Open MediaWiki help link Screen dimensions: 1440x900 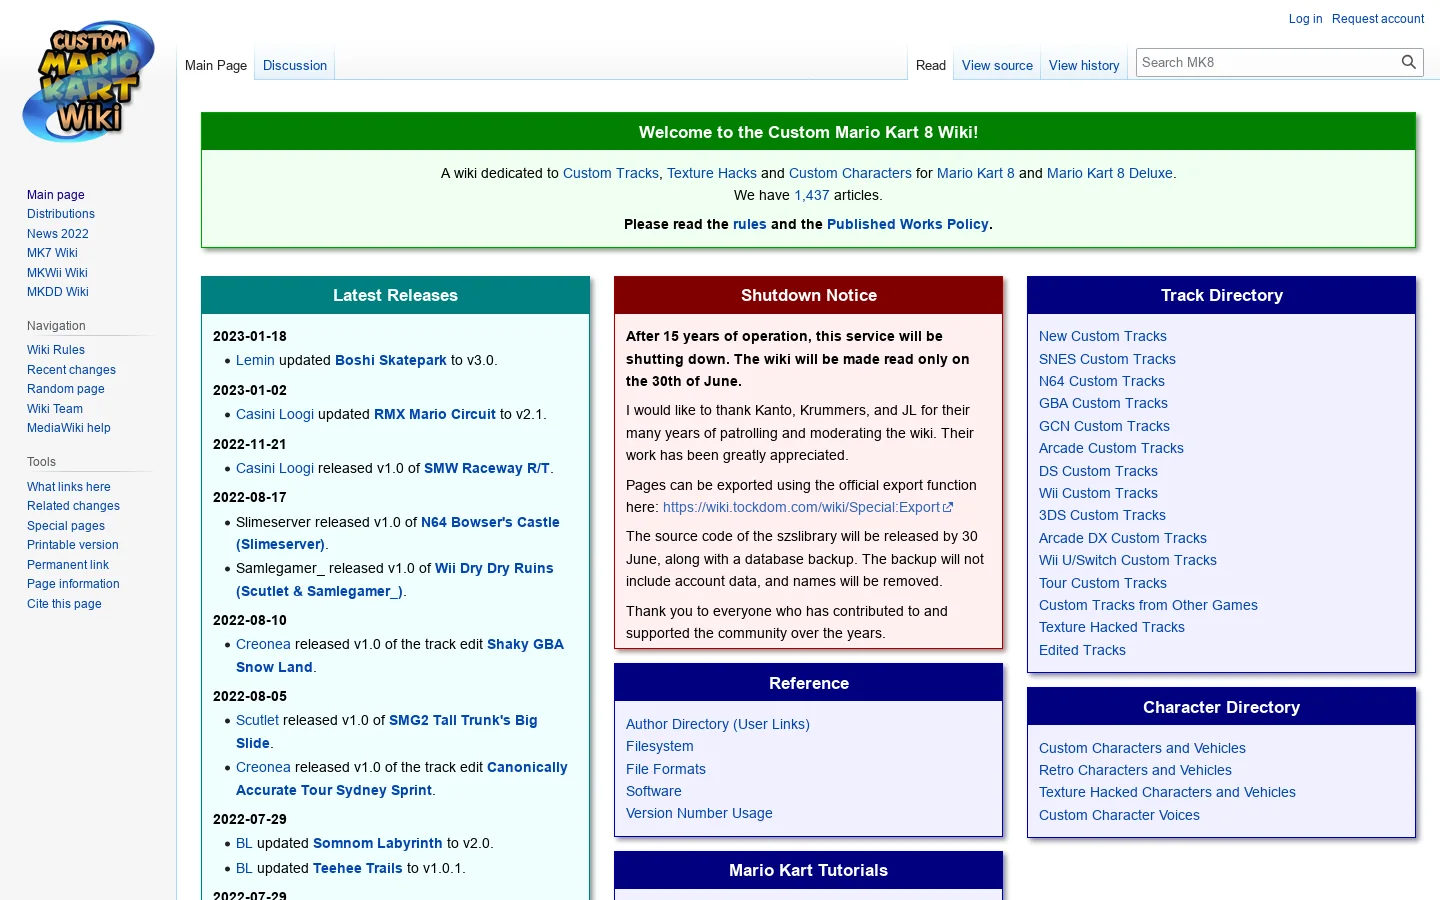coord(69,428)
